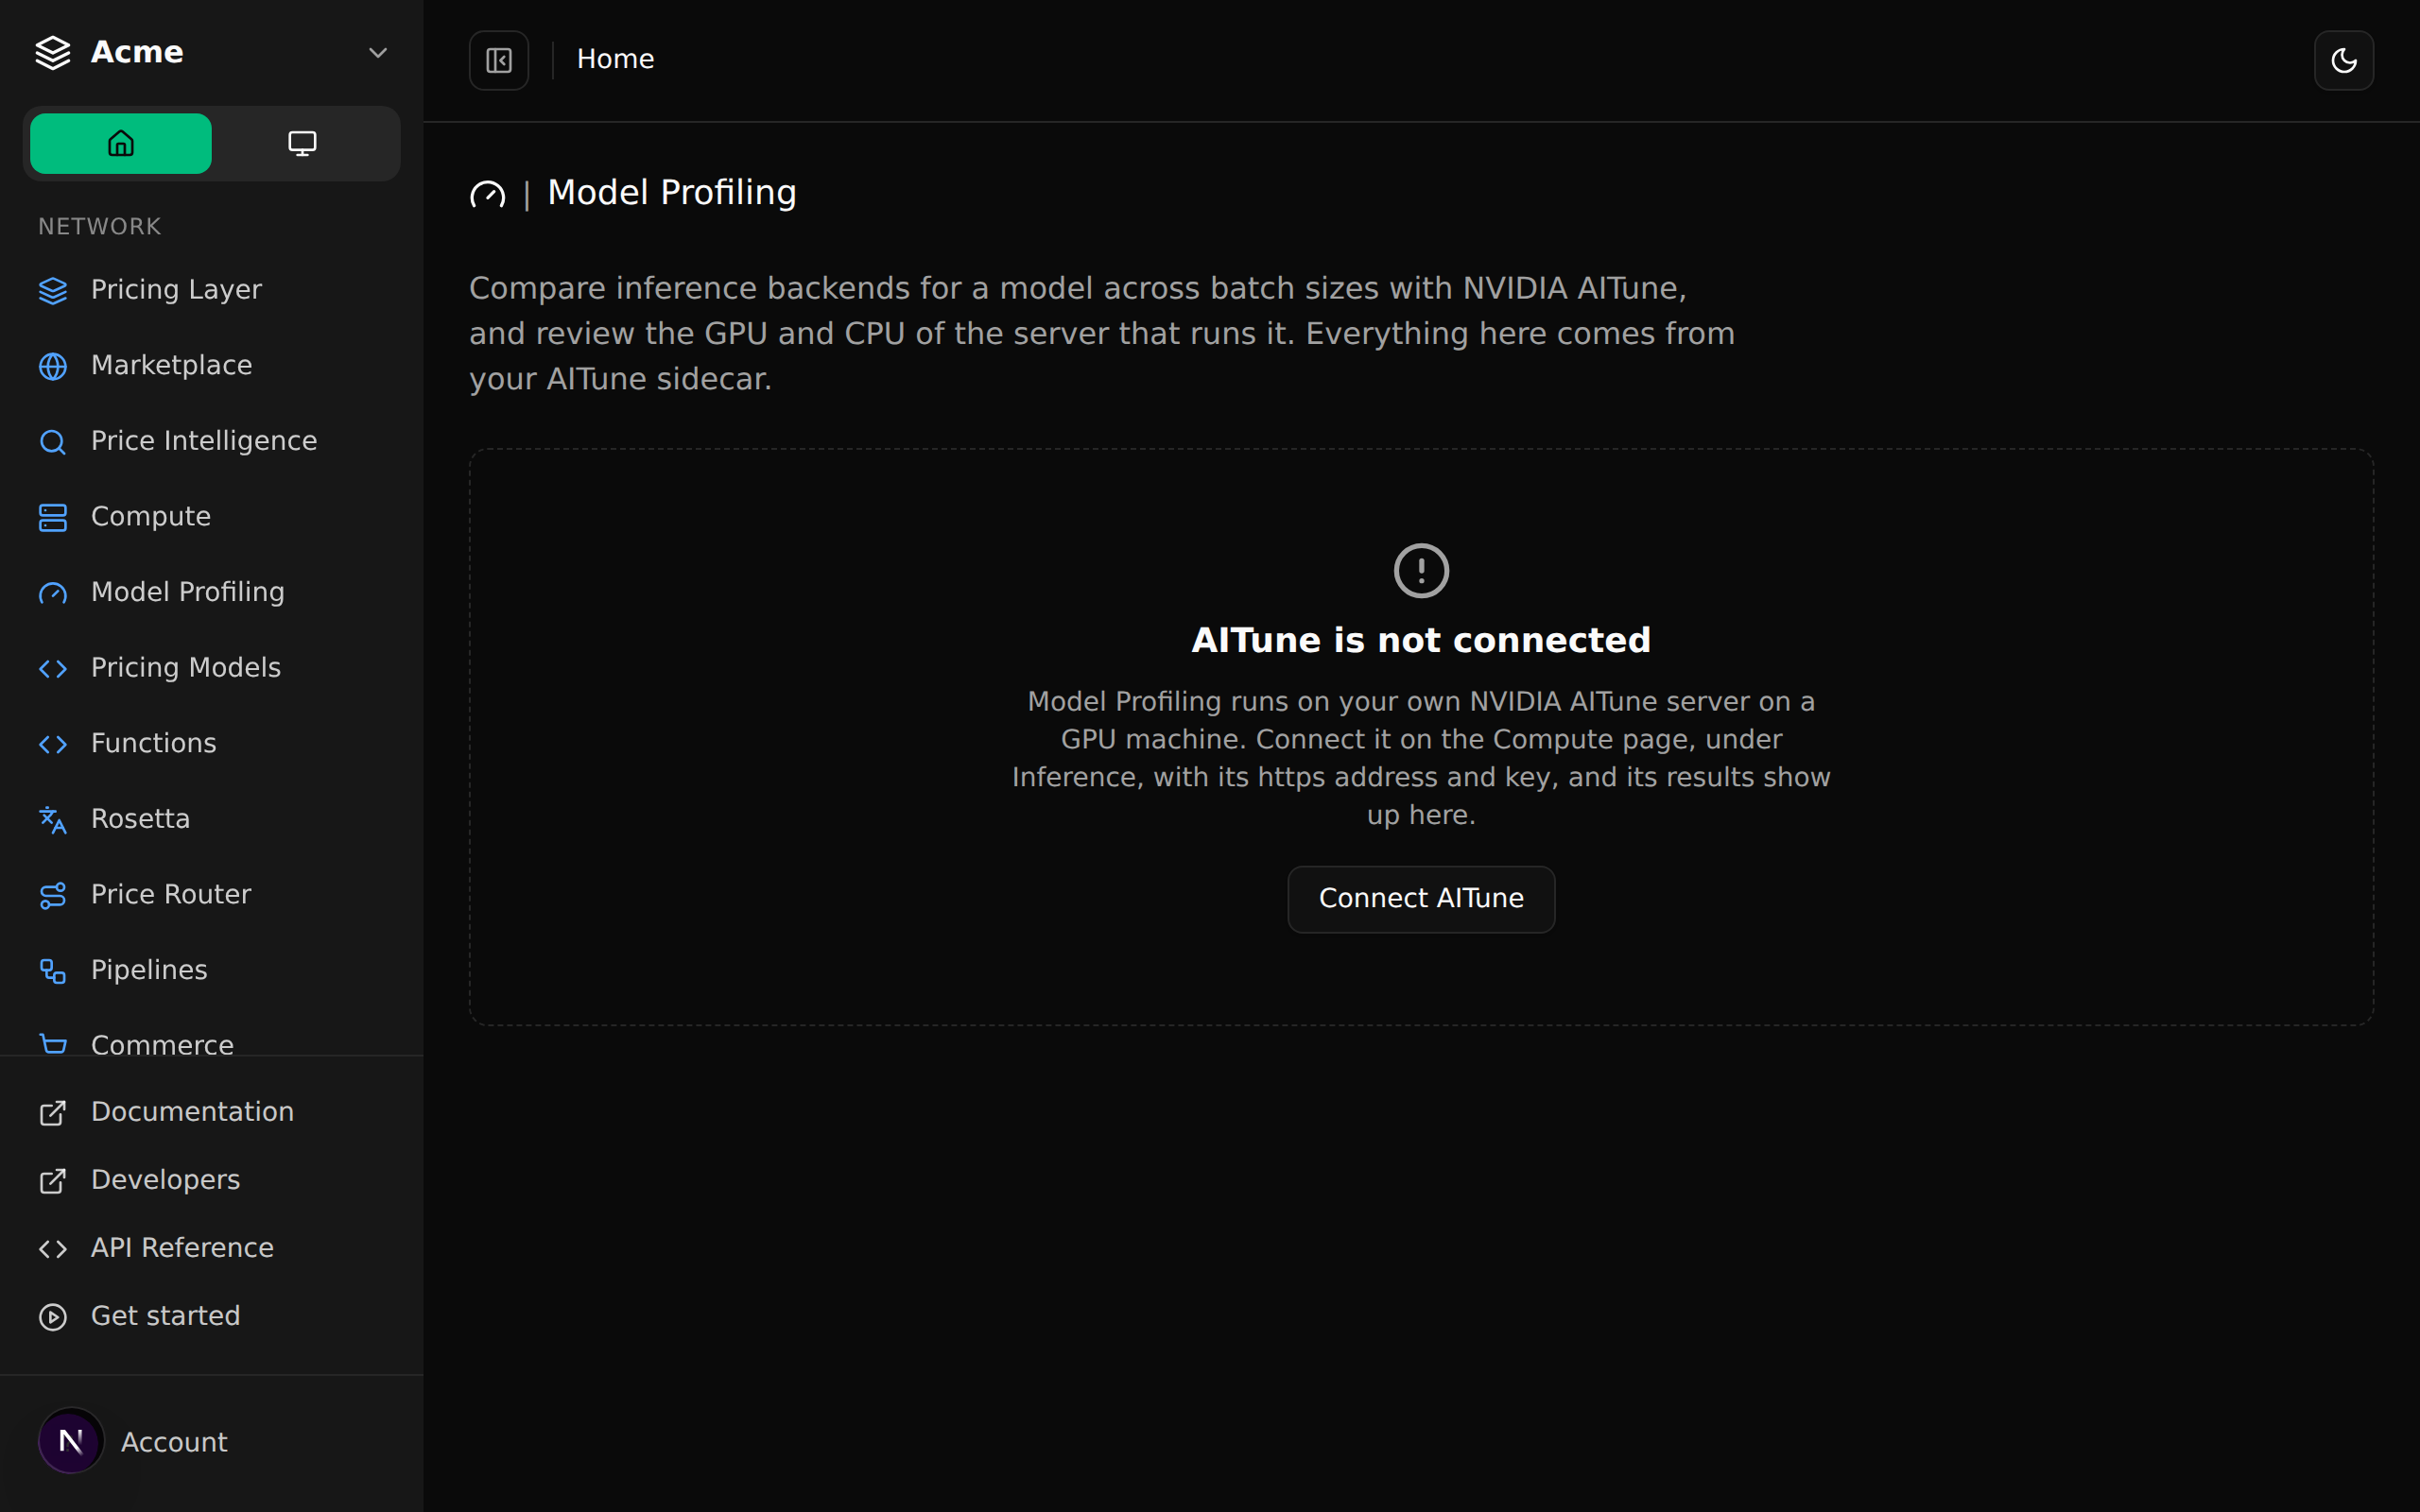Open the Get started guide
Viewport: 2420px width, 1512px height.
(x=212, y=1316)
